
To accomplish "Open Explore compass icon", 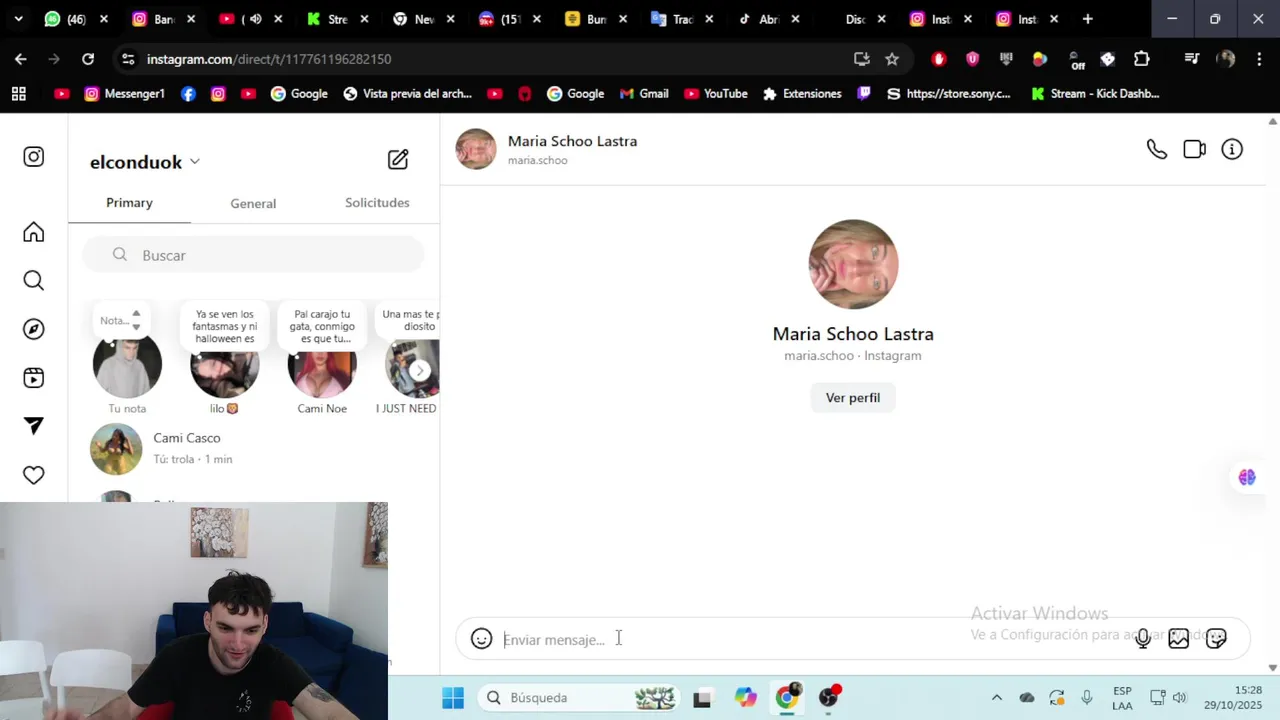I will point(34,329).
